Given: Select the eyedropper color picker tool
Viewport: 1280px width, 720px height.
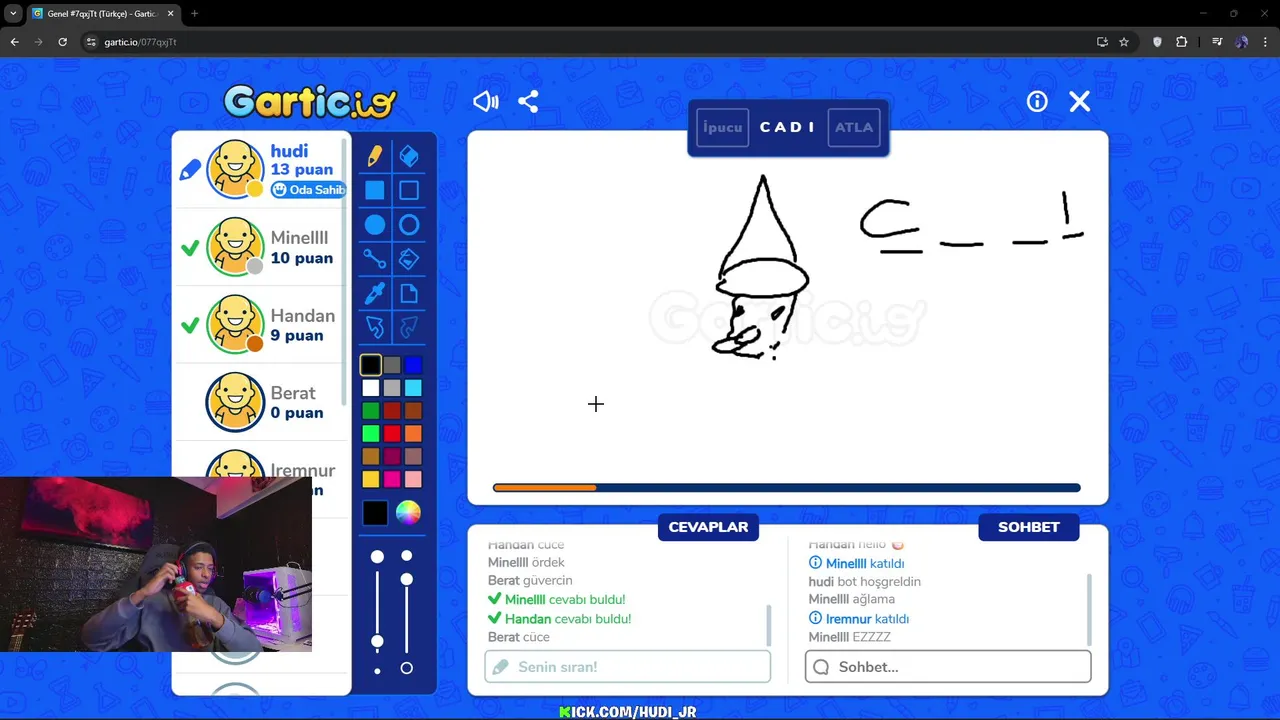Looking at the screenshot, I should tap(375, 293).
